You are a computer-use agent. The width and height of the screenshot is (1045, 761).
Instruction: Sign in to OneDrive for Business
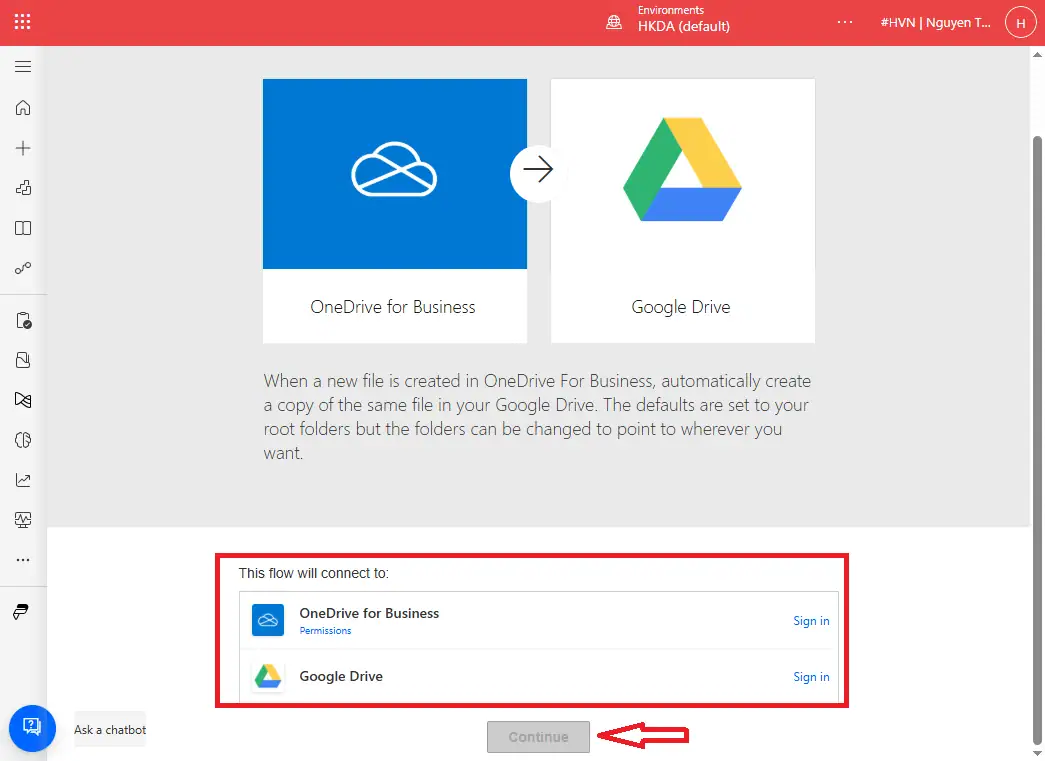pos(811,621)
